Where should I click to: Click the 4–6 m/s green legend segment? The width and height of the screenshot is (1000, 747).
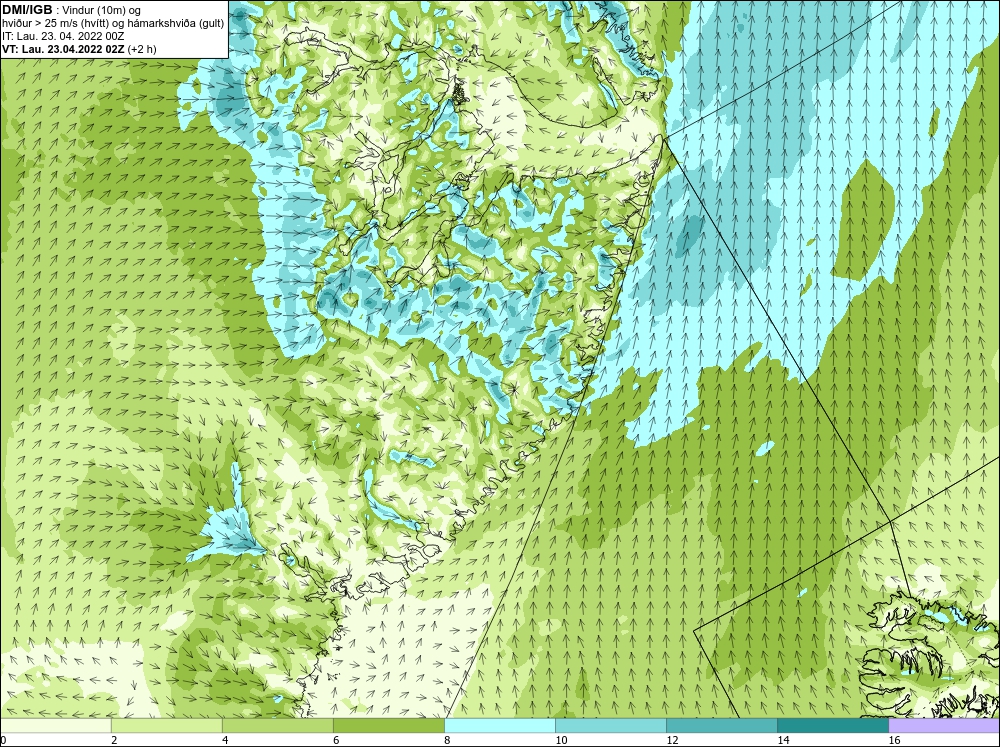278,726
